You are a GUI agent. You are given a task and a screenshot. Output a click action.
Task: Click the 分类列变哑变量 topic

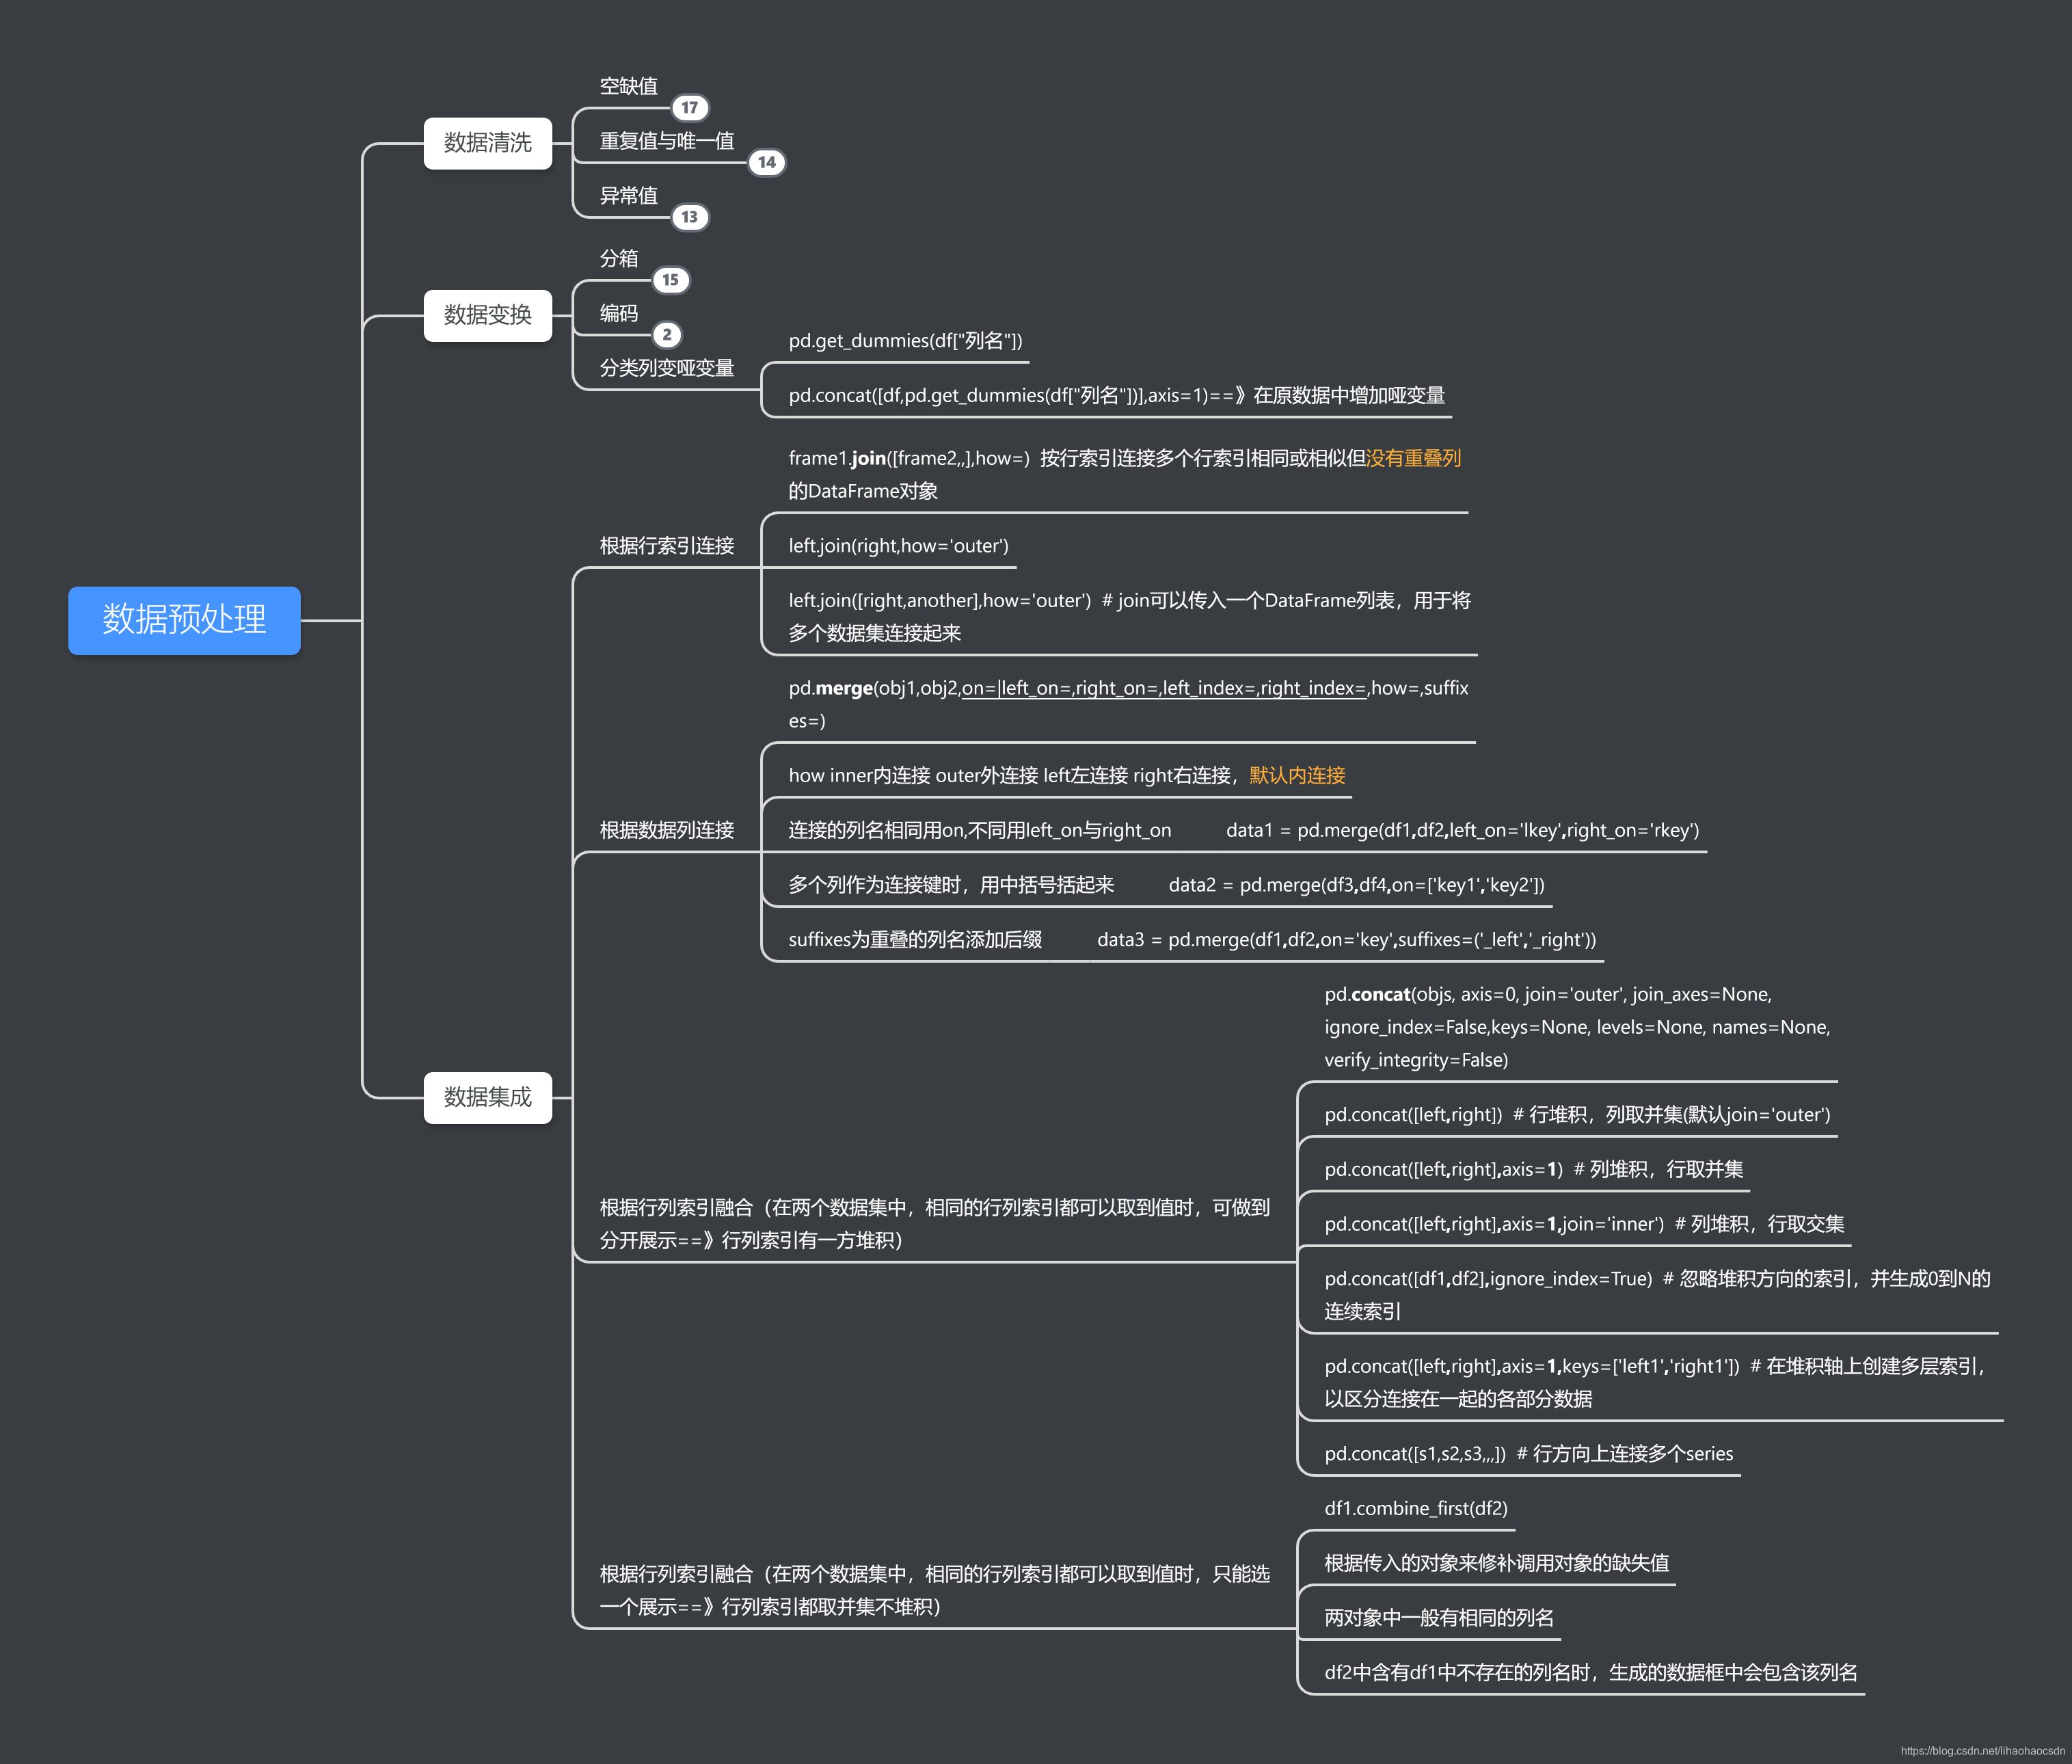pos(667,368)
